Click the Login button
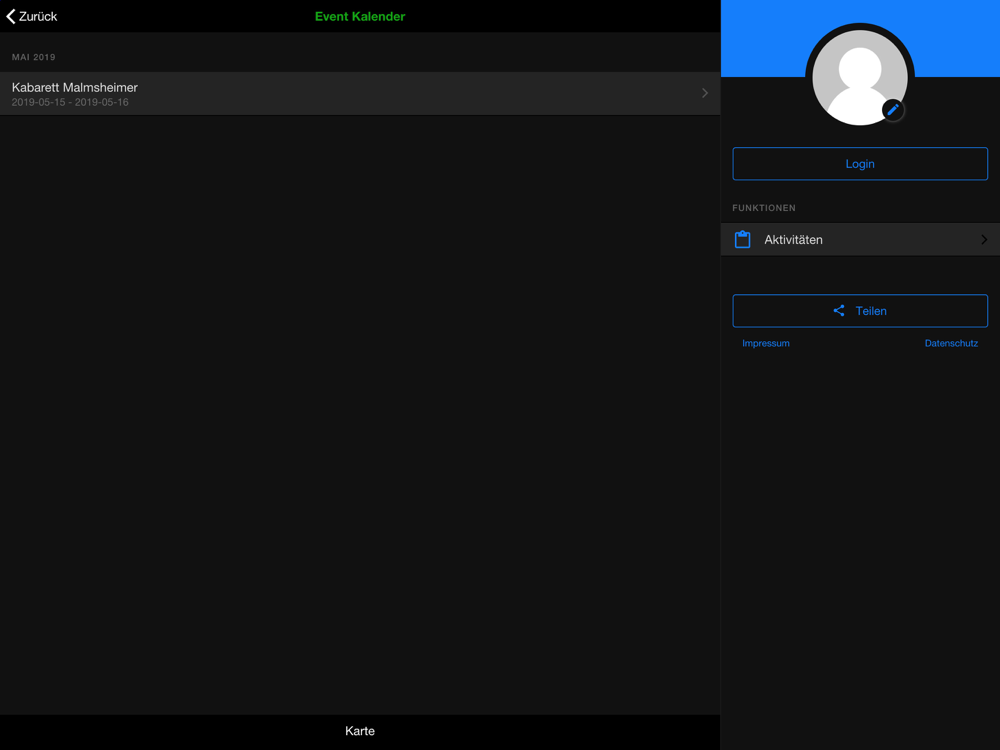 tap(860, 164)
